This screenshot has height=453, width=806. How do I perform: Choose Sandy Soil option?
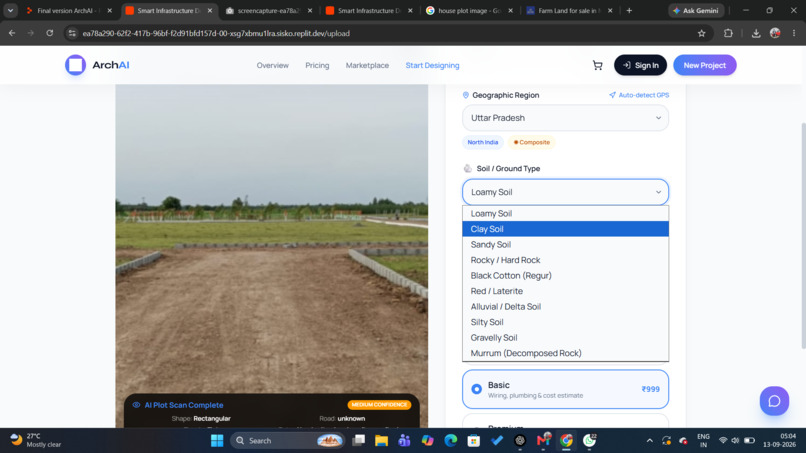565,244
